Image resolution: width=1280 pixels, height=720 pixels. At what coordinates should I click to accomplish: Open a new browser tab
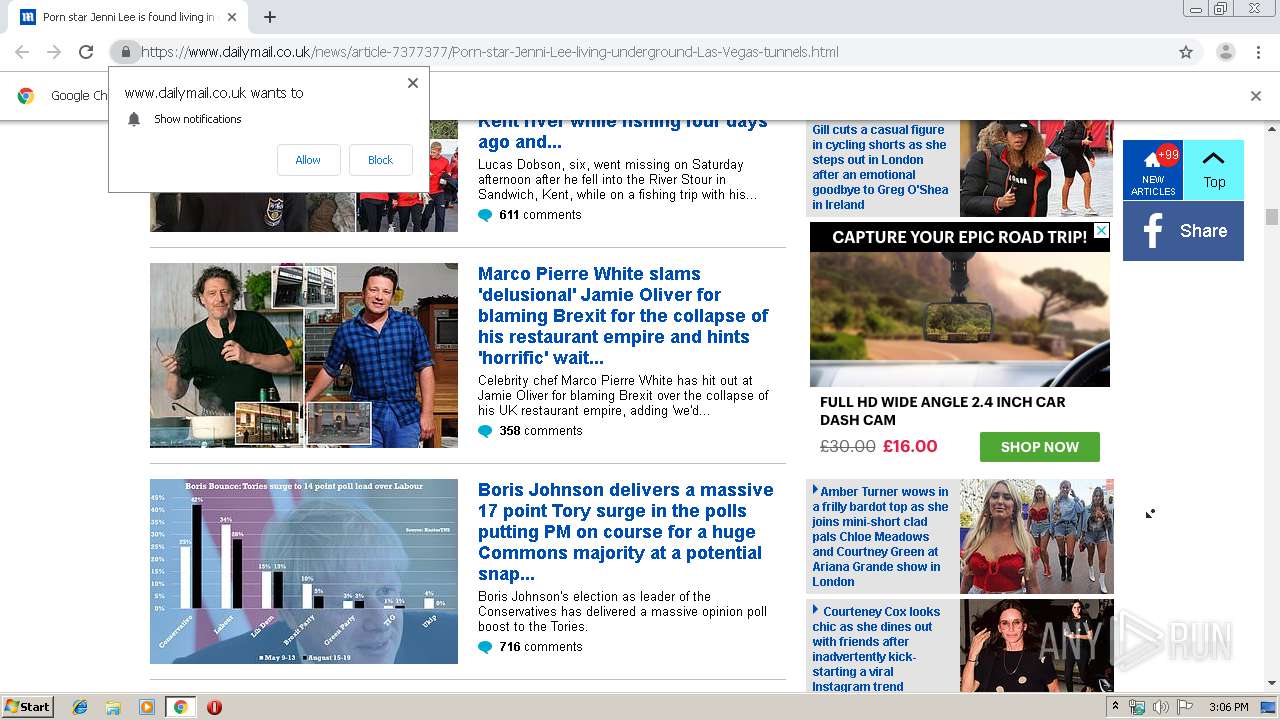[x=270, y=17]
